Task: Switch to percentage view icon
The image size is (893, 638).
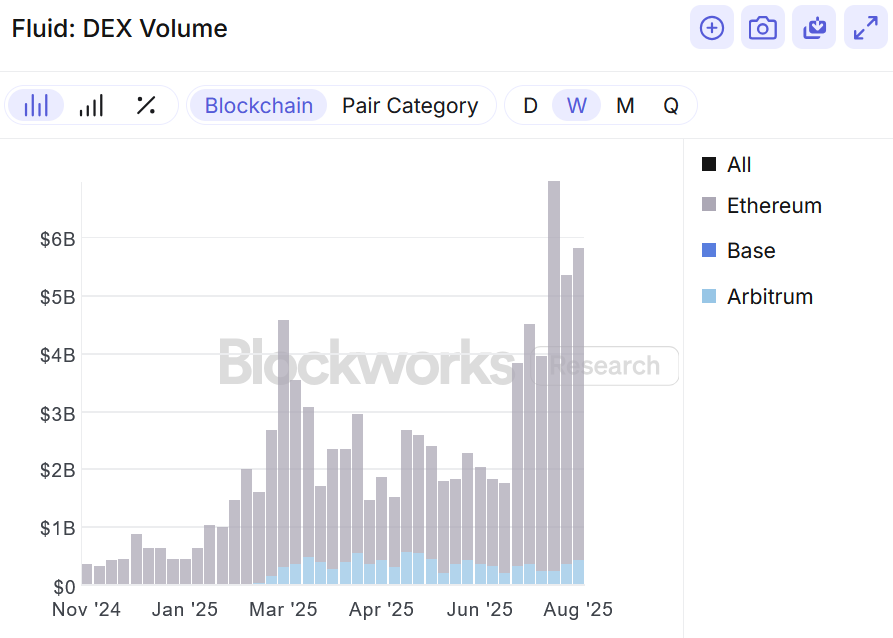Action: coord(146,105)
